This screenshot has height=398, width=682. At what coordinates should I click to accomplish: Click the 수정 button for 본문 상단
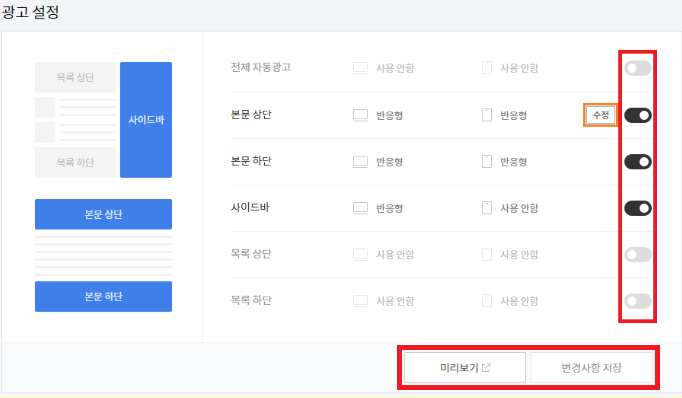click(600, 115)
